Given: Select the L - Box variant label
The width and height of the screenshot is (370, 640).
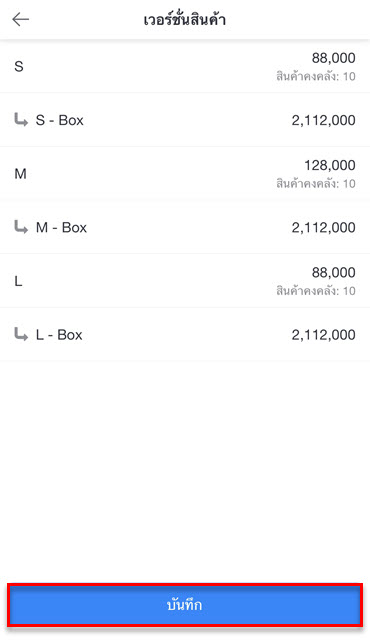Looking at the screenshot, I should pos(59,335).
